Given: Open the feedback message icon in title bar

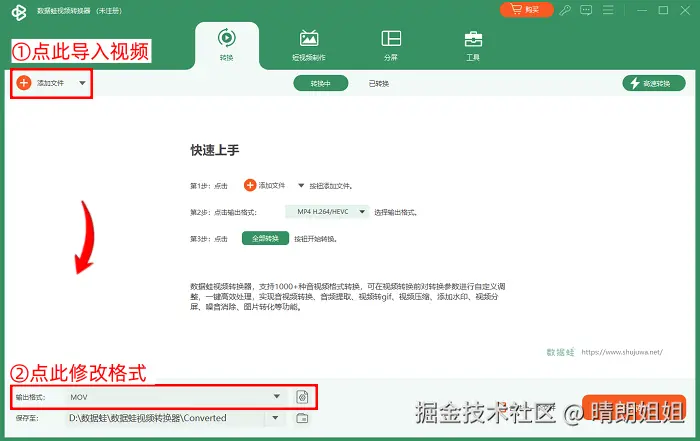Looking at the screenshot, I should click(x=586, y=10).
